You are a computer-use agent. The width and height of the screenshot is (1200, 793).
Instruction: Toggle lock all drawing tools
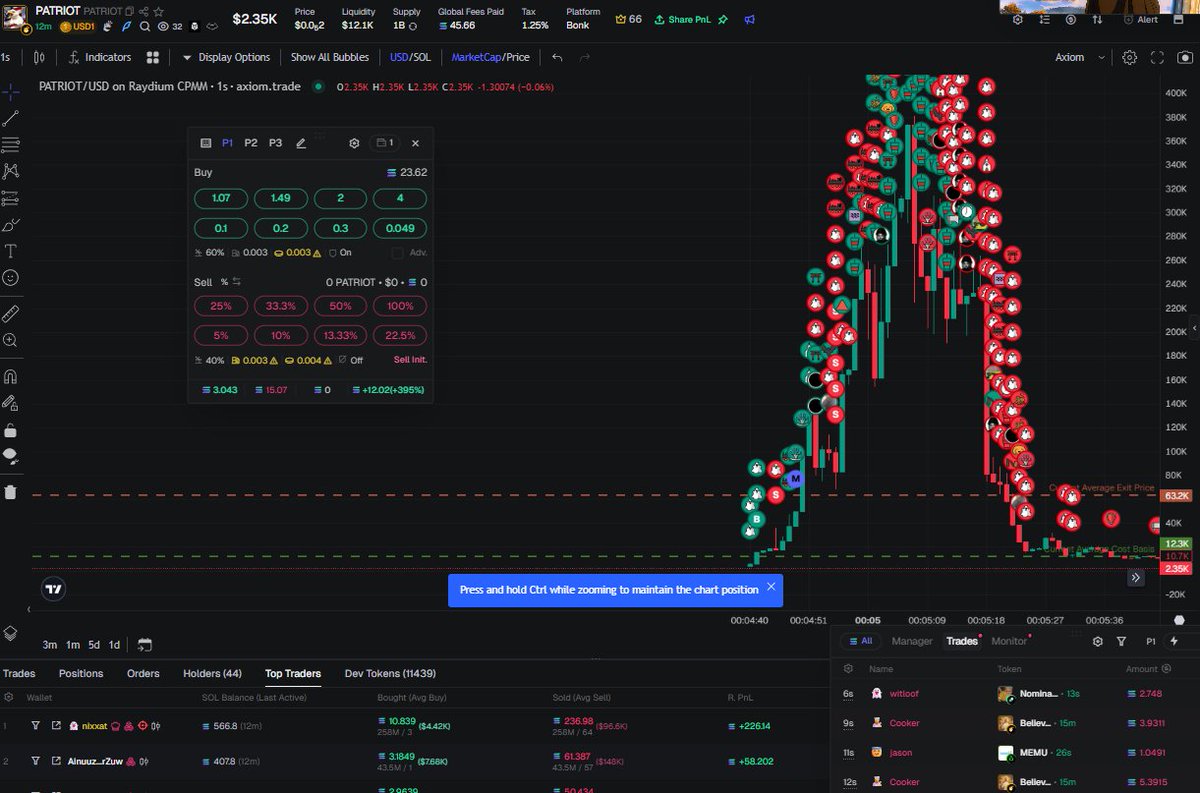point(11,431)
